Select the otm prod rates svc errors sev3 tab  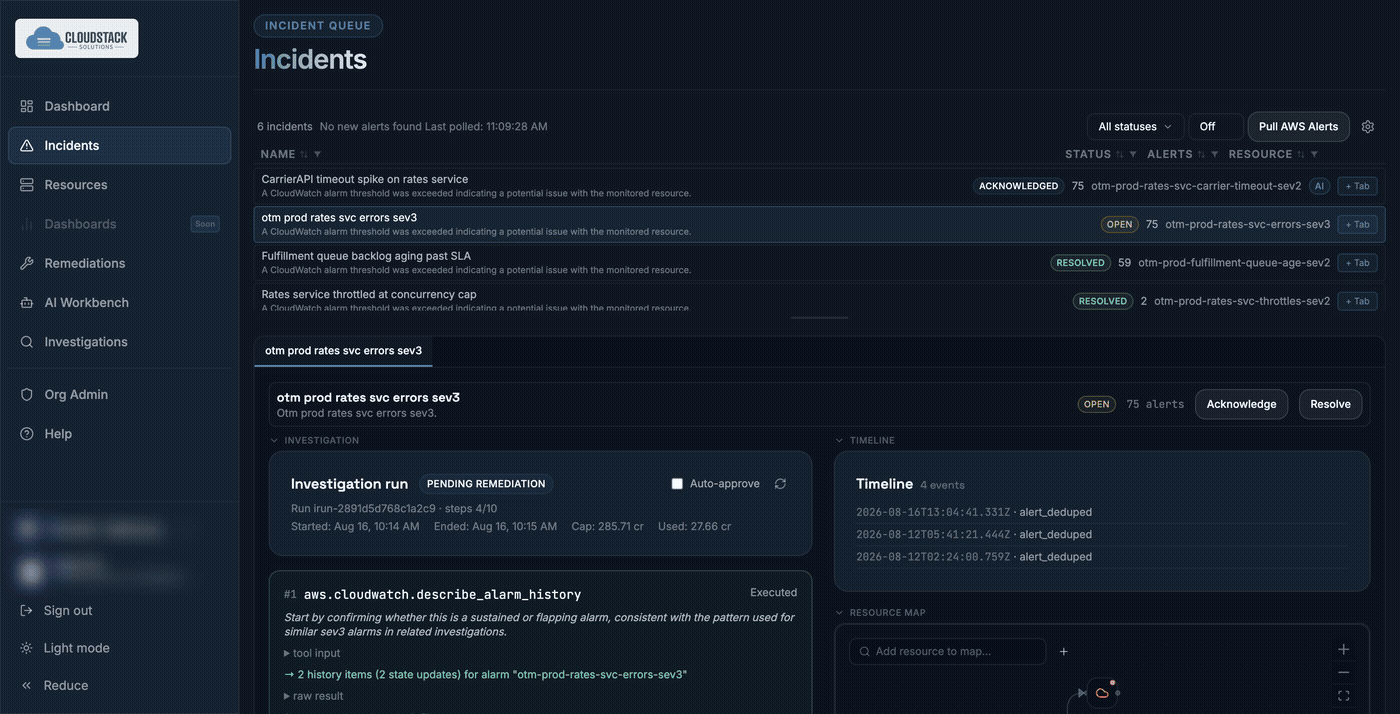[x=343, y=351]
